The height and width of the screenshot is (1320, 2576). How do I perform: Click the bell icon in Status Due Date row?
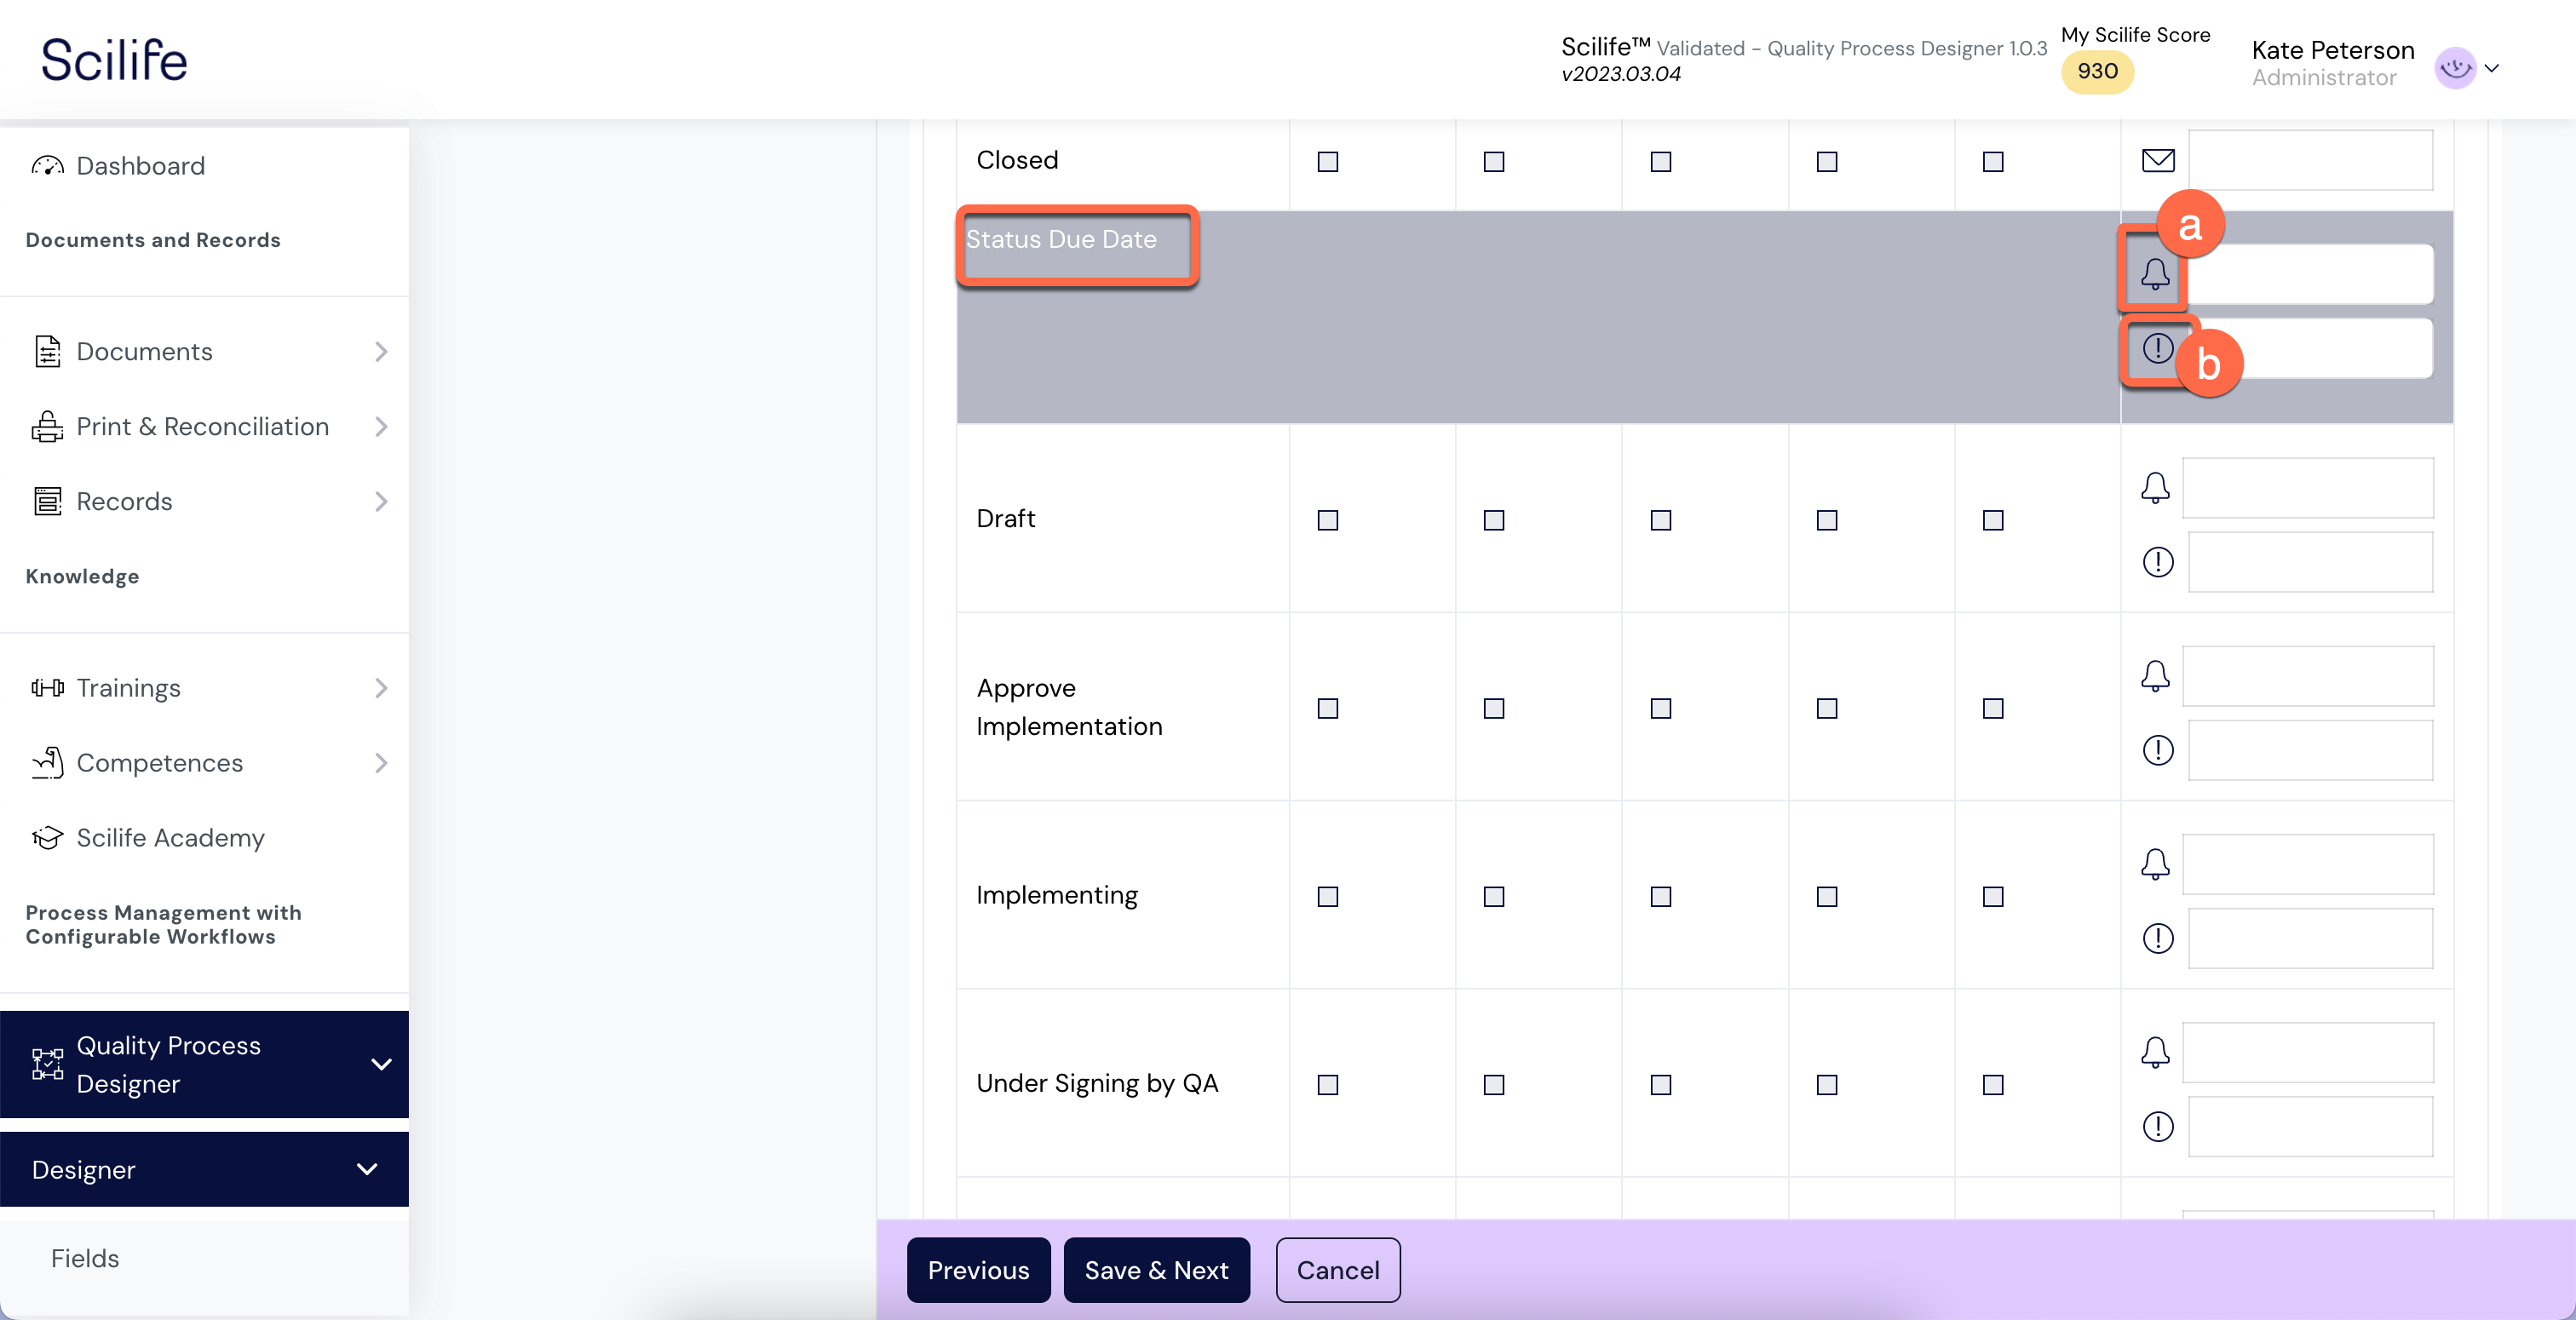pyautogui.click(x=2155, y=274)
